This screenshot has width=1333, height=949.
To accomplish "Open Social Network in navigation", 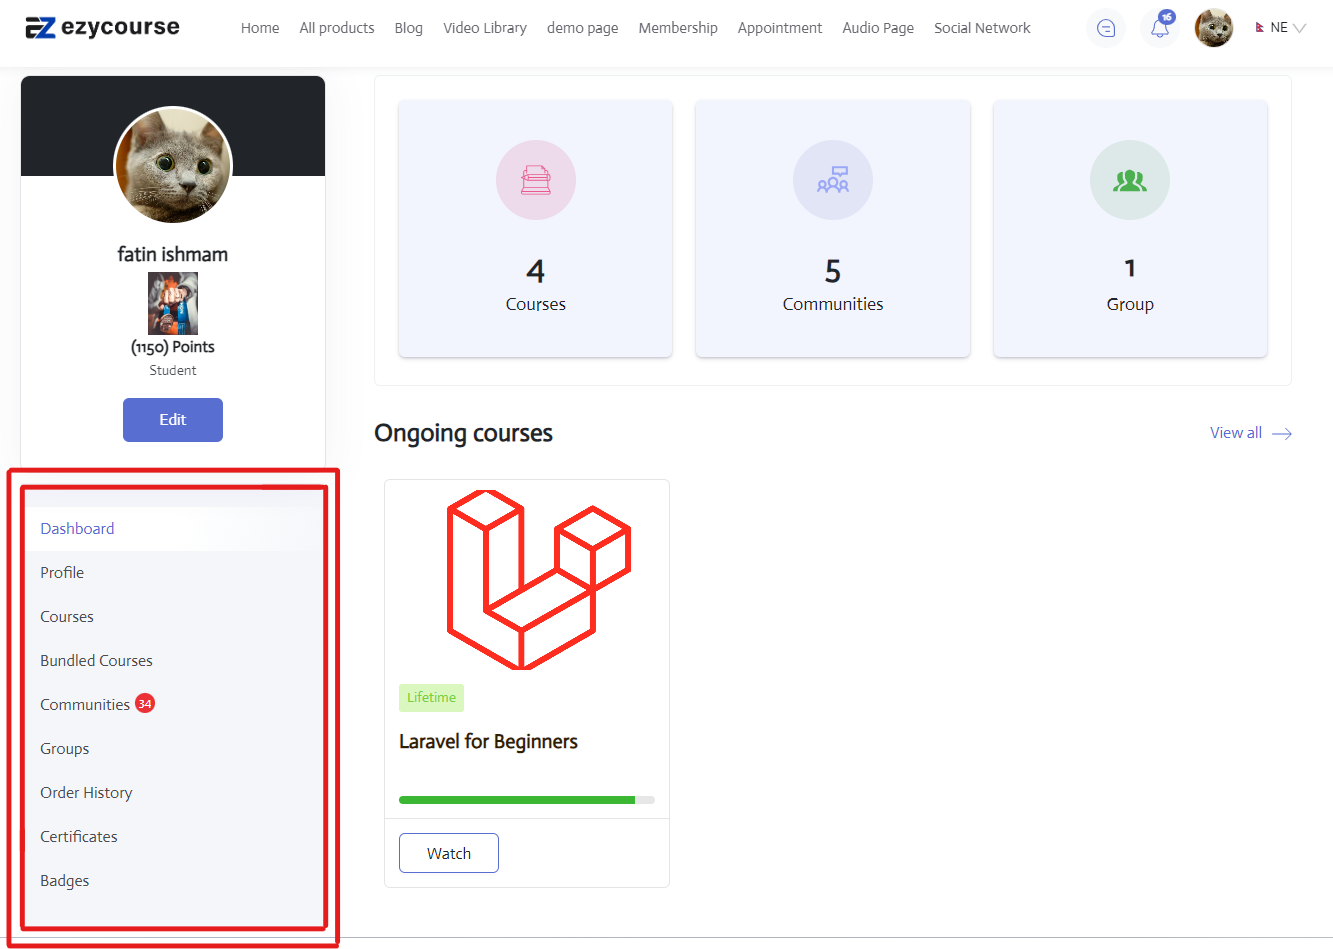I will point(982,28).
